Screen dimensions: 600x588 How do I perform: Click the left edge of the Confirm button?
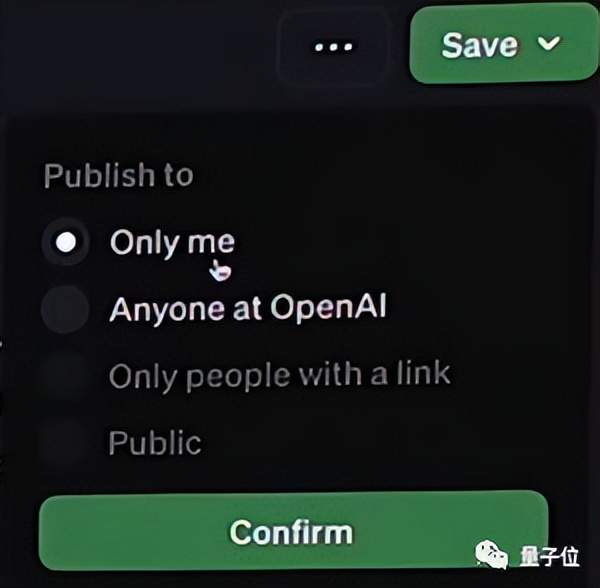(x=50, y=533)
